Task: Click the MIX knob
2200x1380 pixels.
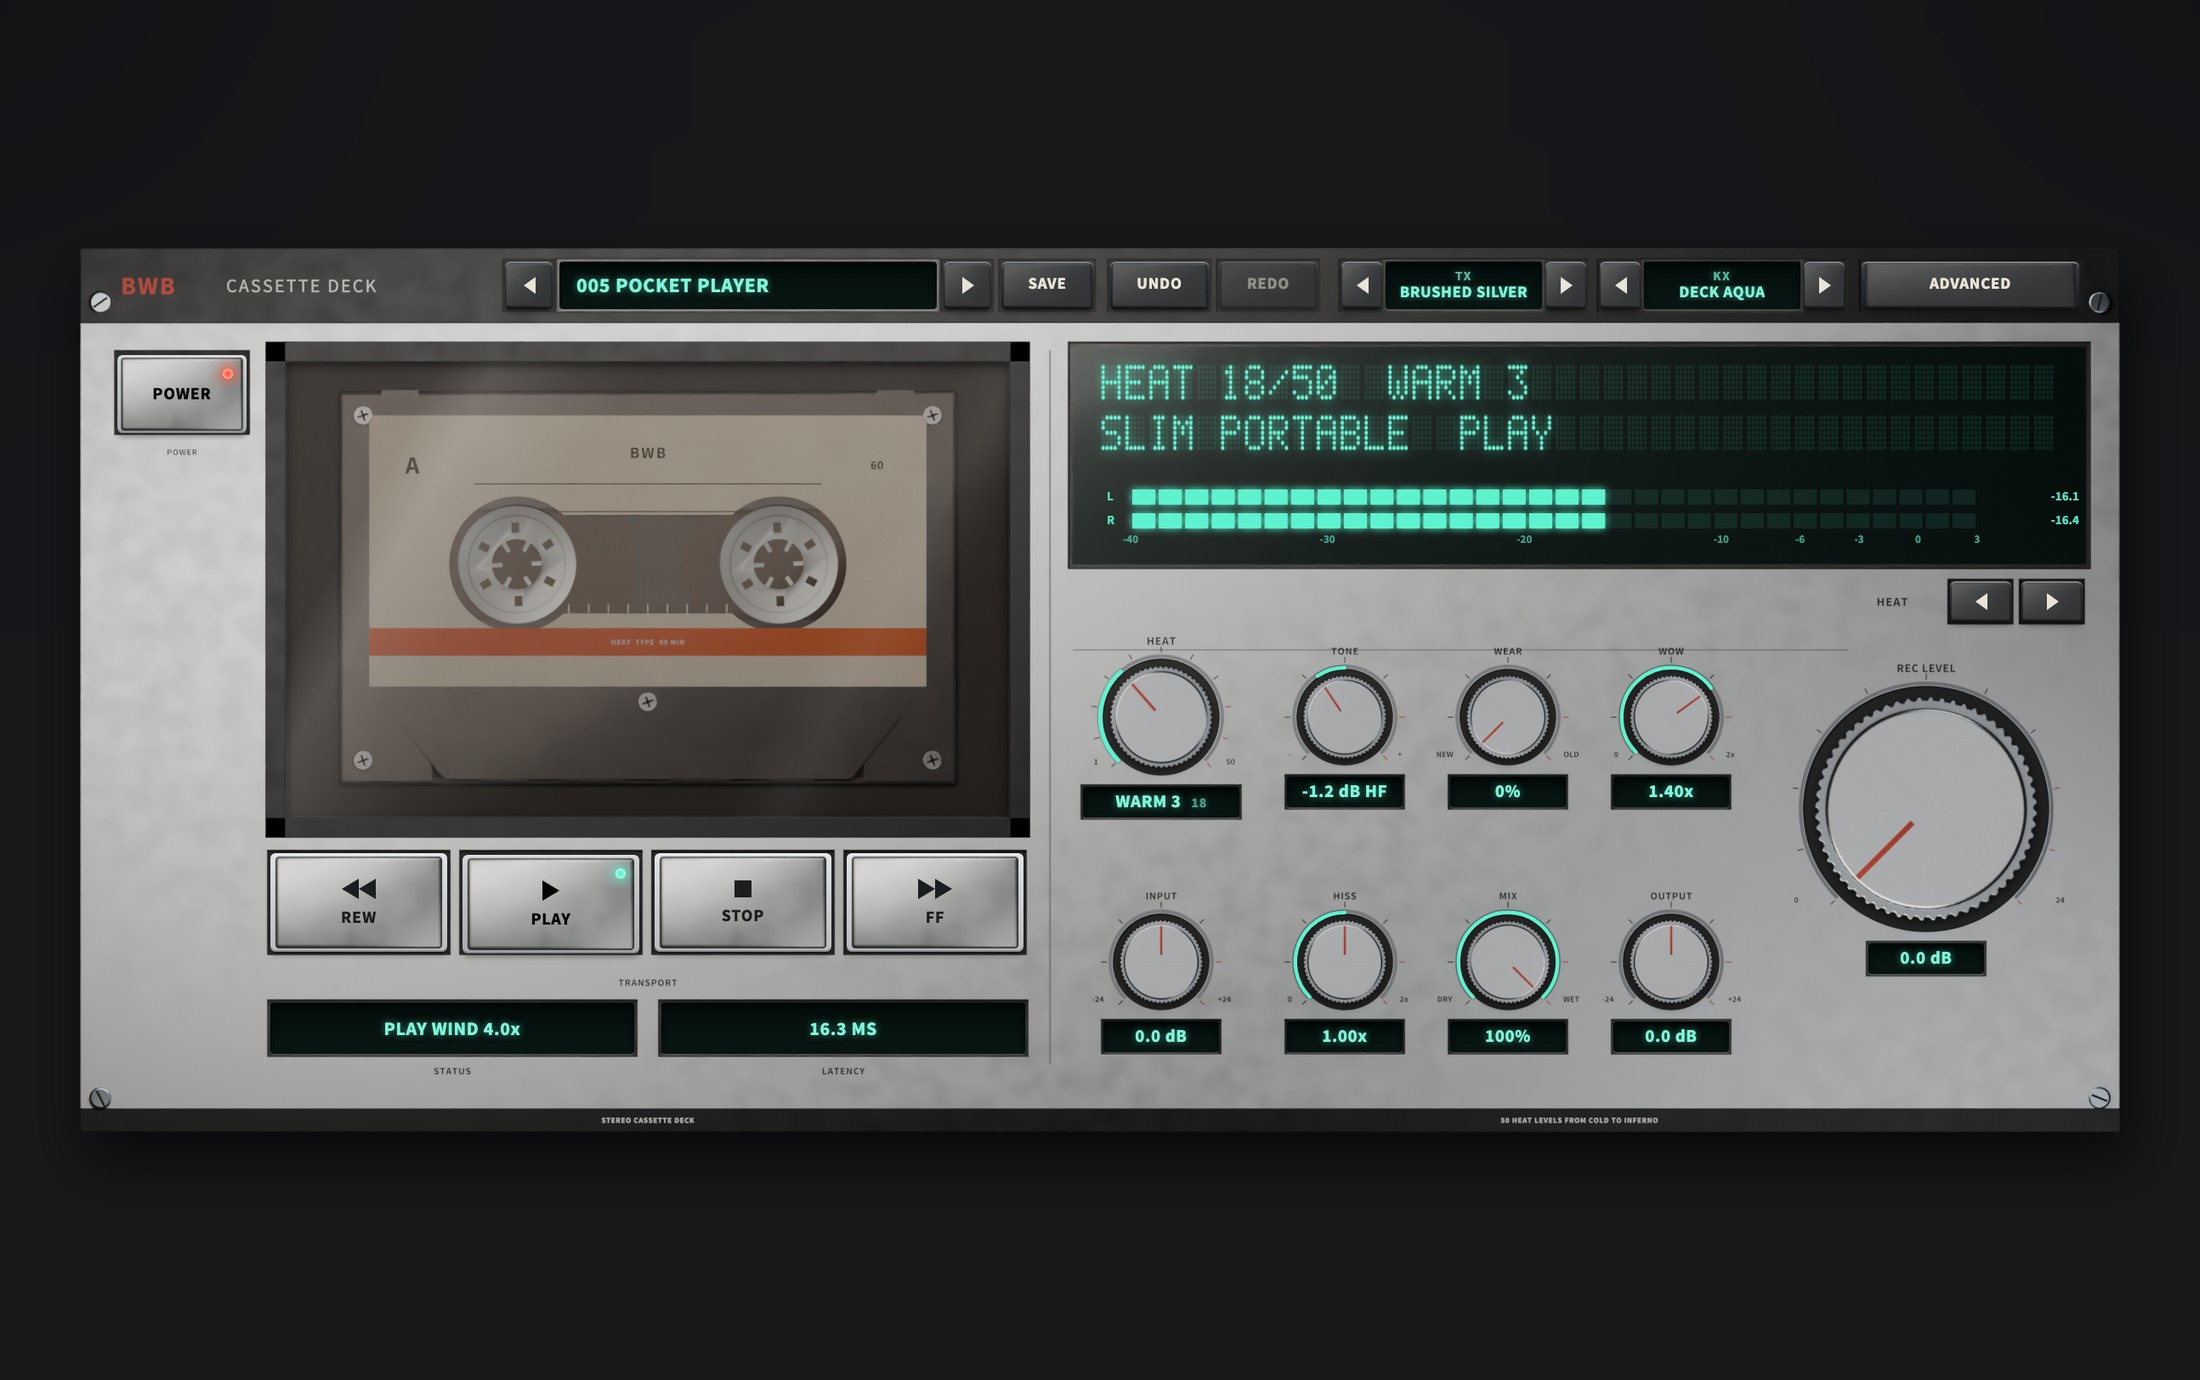Action: click(x=1507, y=962)
